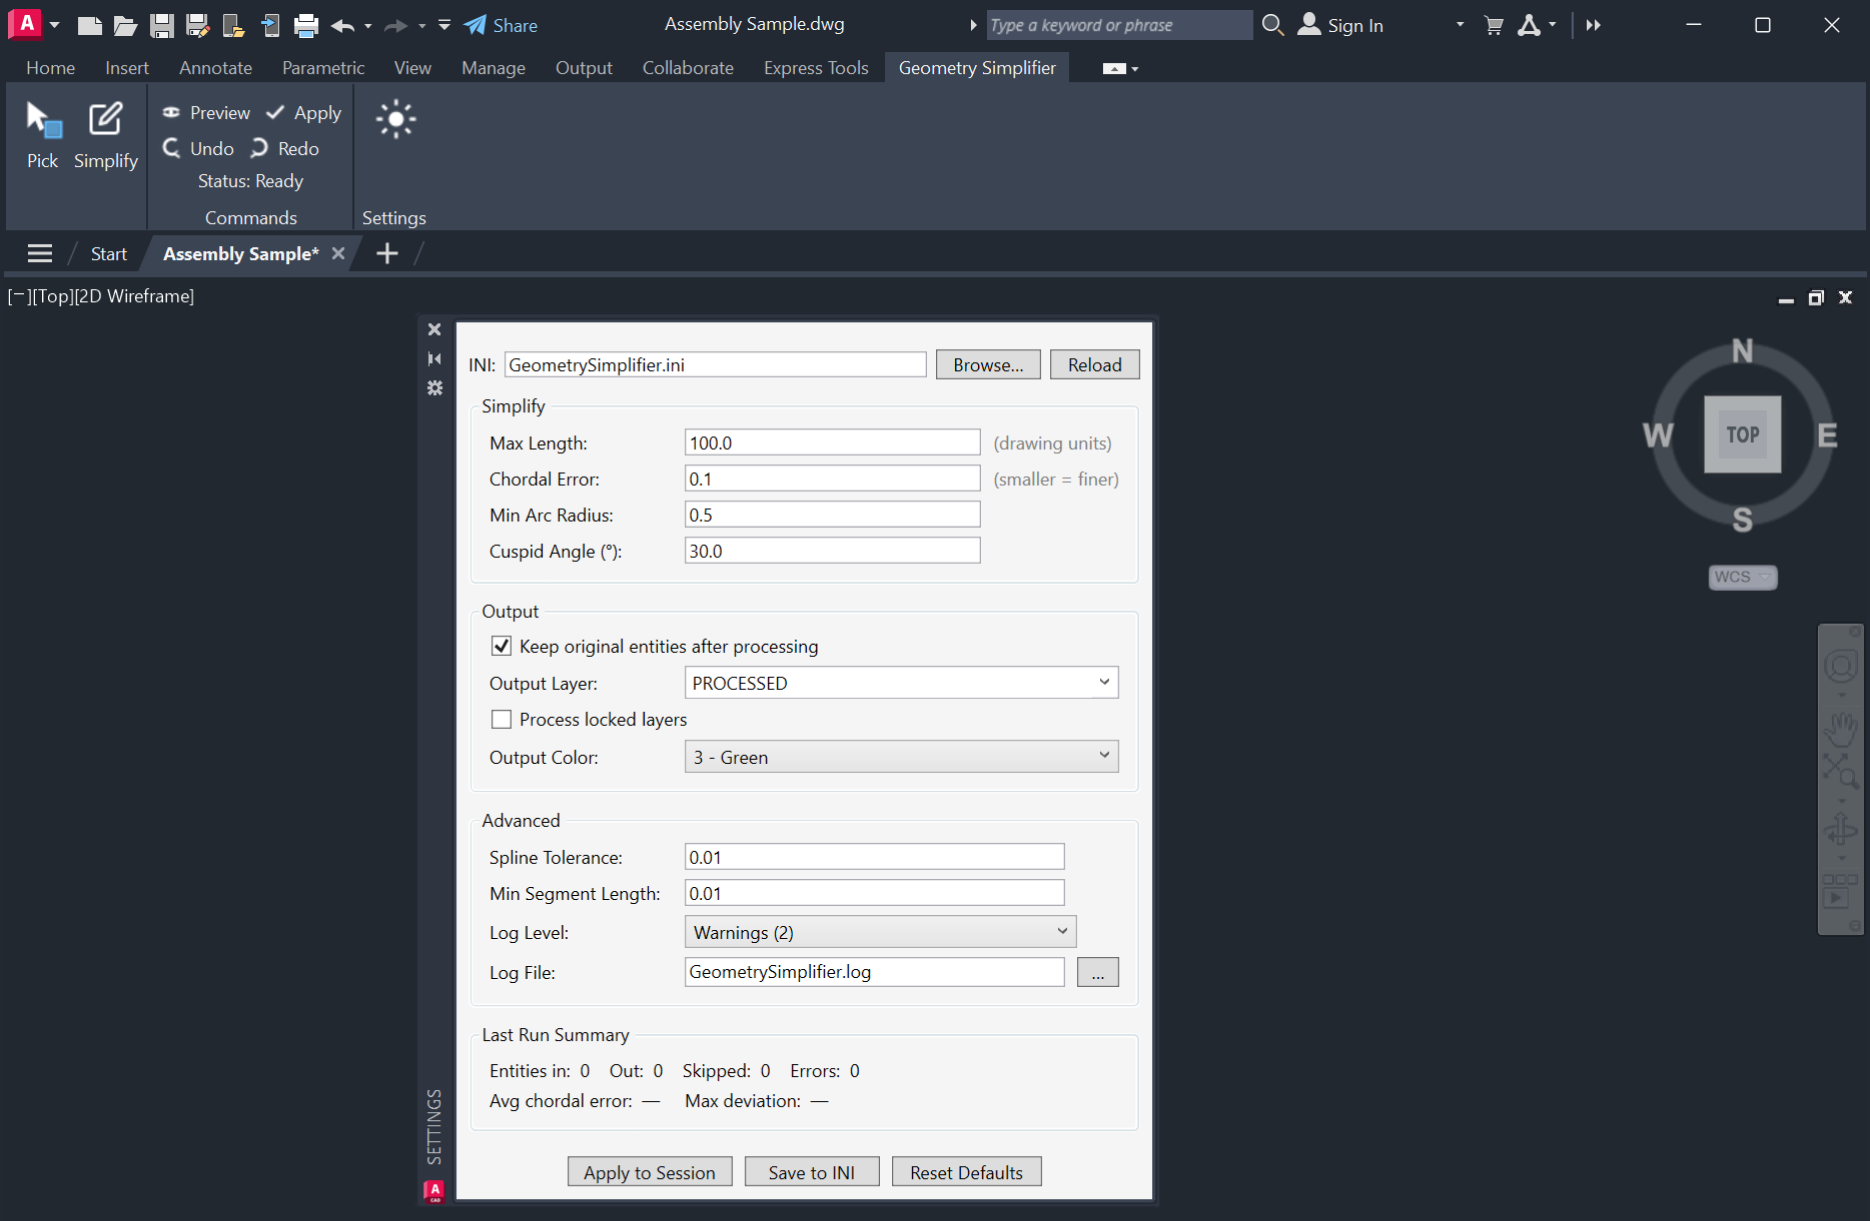Click the ribbon Redo command
1870x1221 pixels.
click(285, 148)
